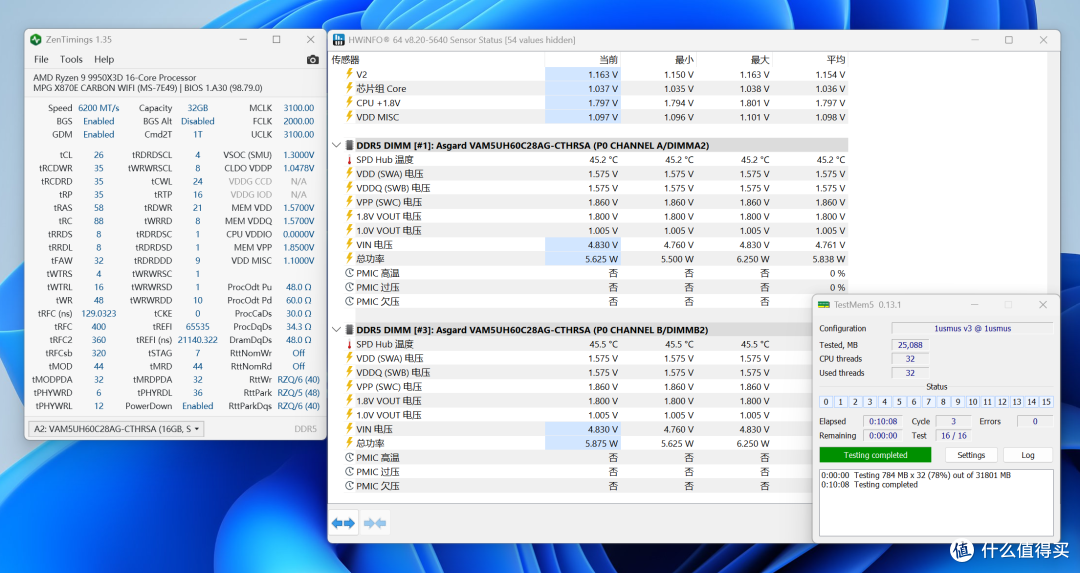
Task: Click the 最大 column header in HWiNFO
Action: [x=760, y=60]
